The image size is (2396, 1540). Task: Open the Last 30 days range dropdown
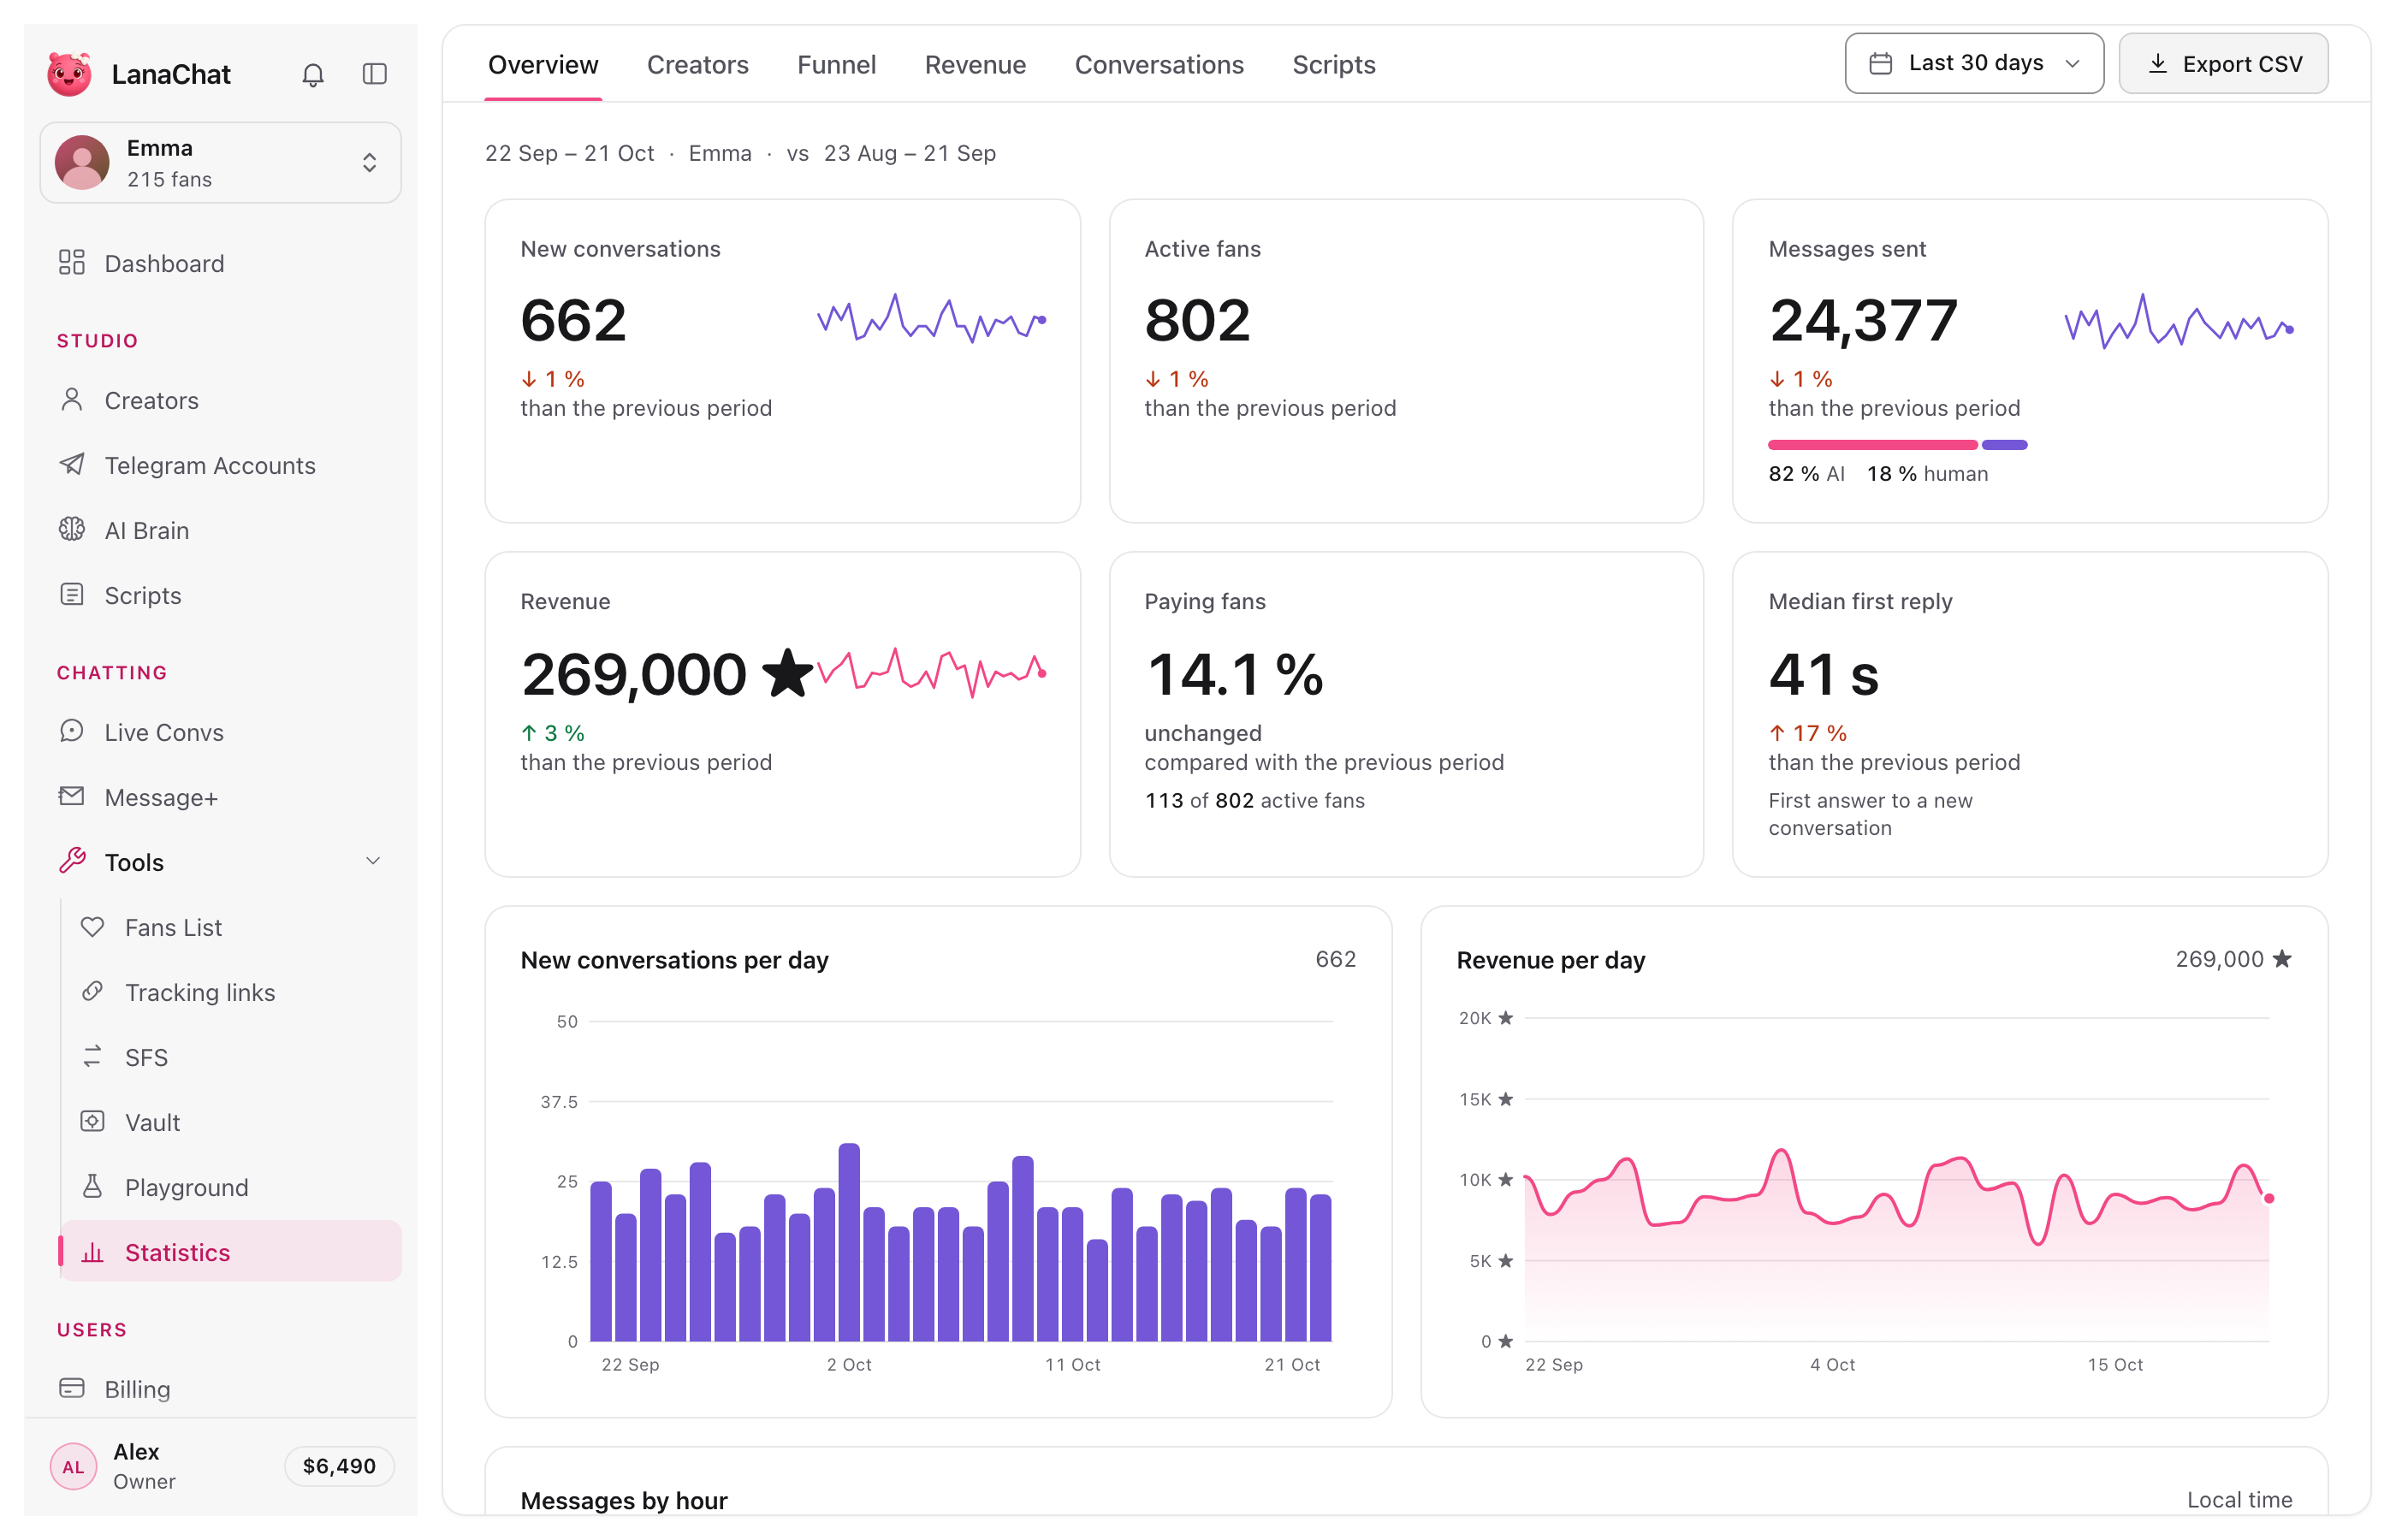(1973, 63)
